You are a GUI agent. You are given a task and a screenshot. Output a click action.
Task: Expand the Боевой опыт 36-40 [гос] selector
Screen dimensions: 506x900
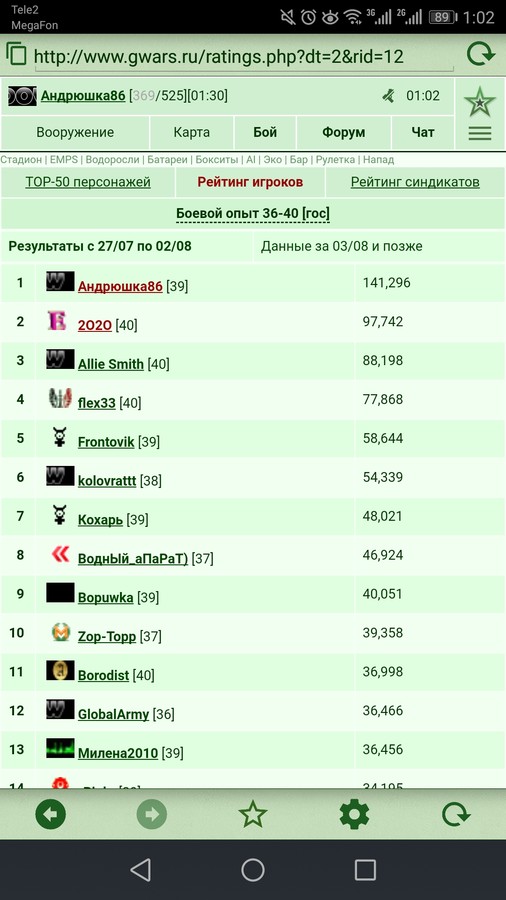coord(252,214)
